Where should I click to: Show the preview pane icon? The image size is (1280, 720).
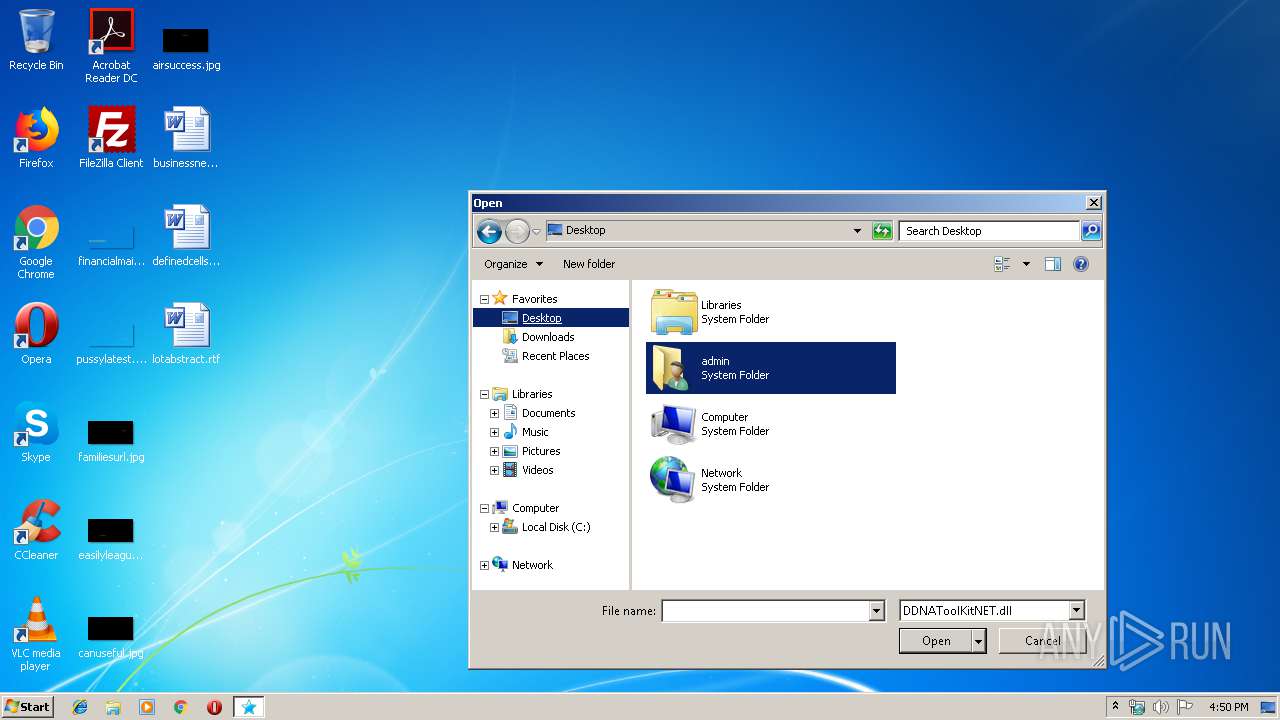(x=1053, y=264)
